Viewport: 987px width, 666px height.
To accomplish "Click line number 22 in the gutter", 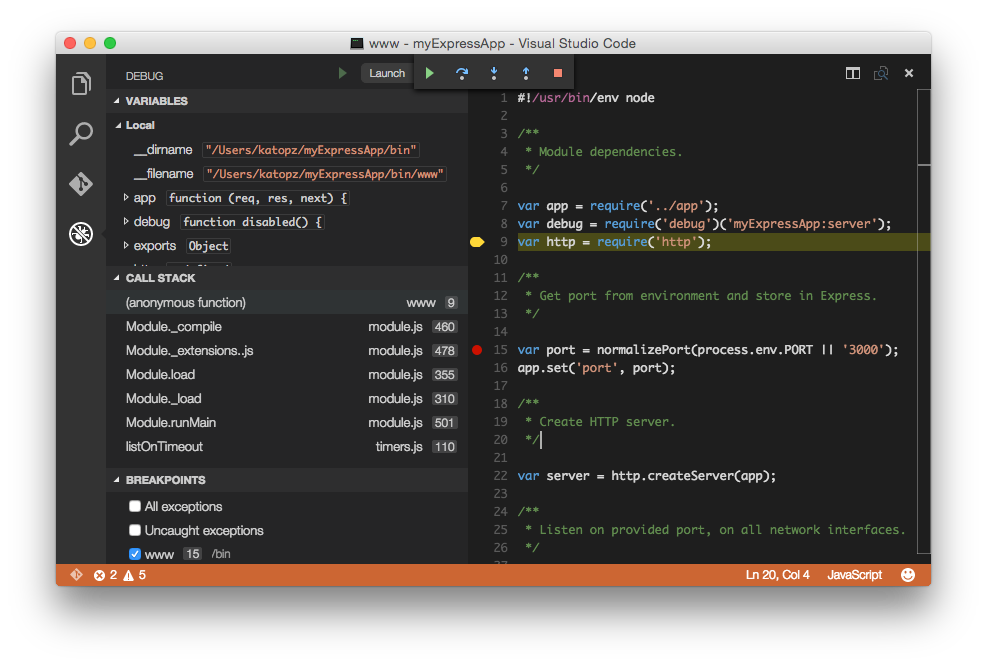I will 500,476.
